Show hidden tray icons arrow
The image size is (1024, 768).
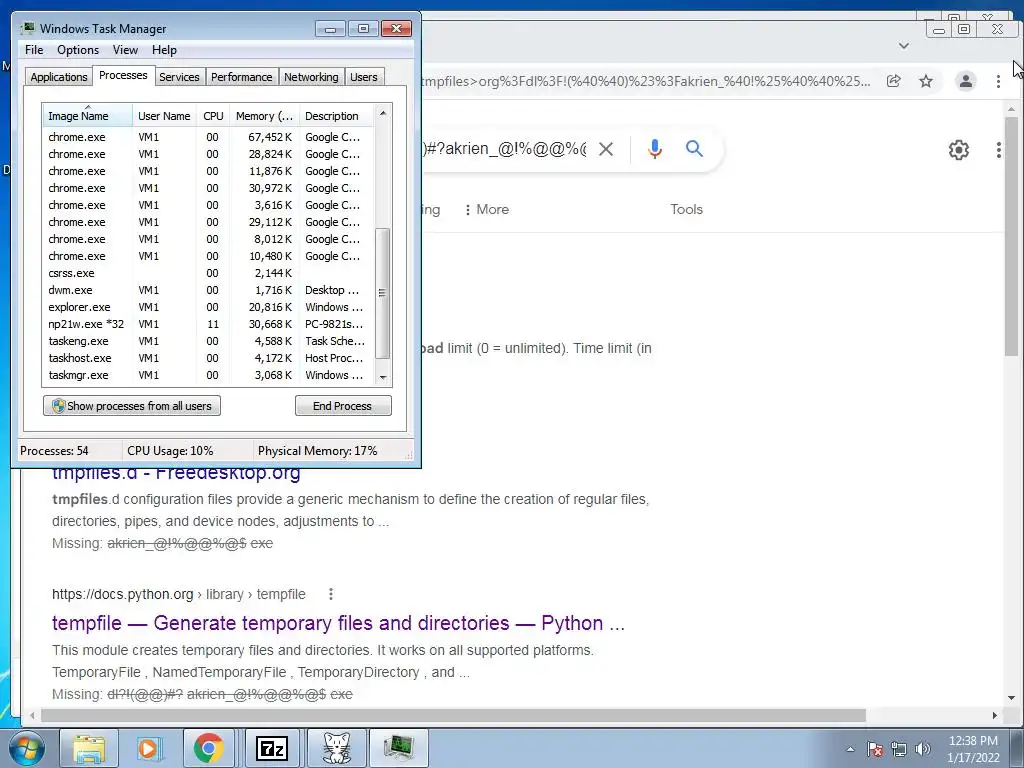[850, 749]
